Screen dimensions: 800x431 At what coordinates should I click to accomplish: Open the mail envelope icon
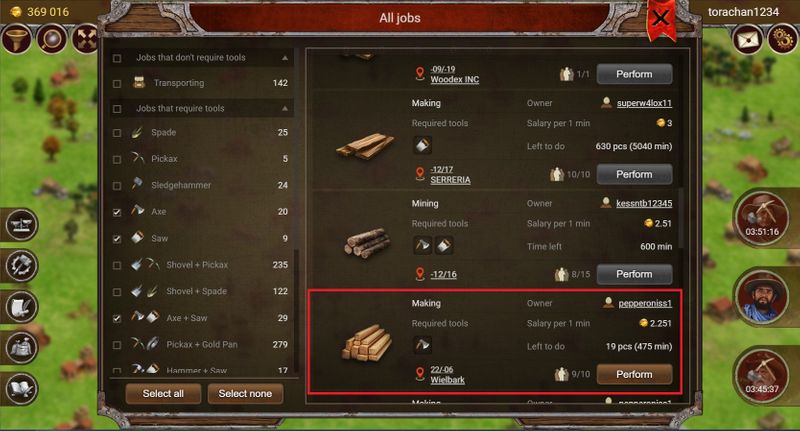747,39
